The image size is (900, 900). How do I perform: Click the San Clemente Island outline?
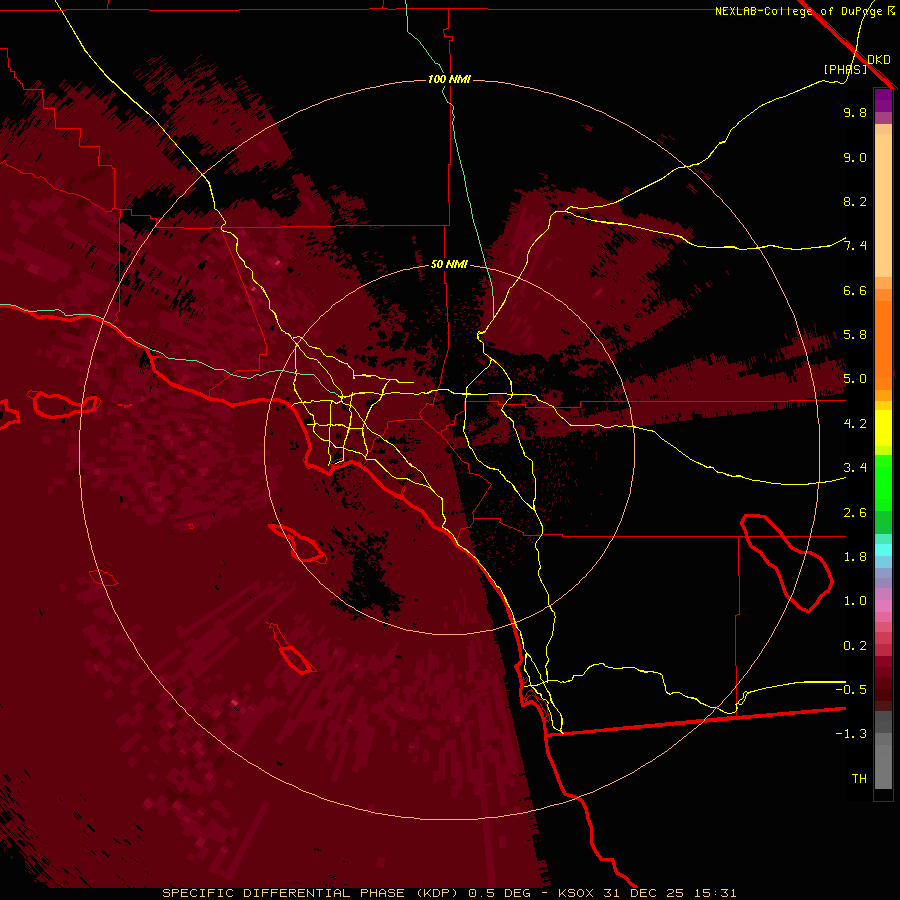tap(293, 649)
